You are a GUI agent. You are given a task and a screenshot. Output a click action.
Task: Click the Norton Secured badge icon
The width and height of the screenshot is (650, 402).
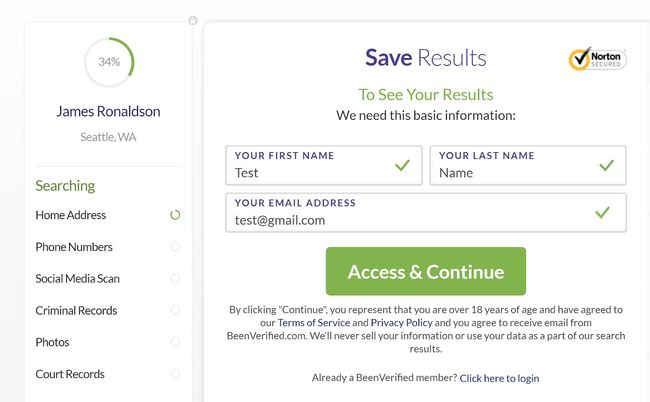(x=597, y=59)
